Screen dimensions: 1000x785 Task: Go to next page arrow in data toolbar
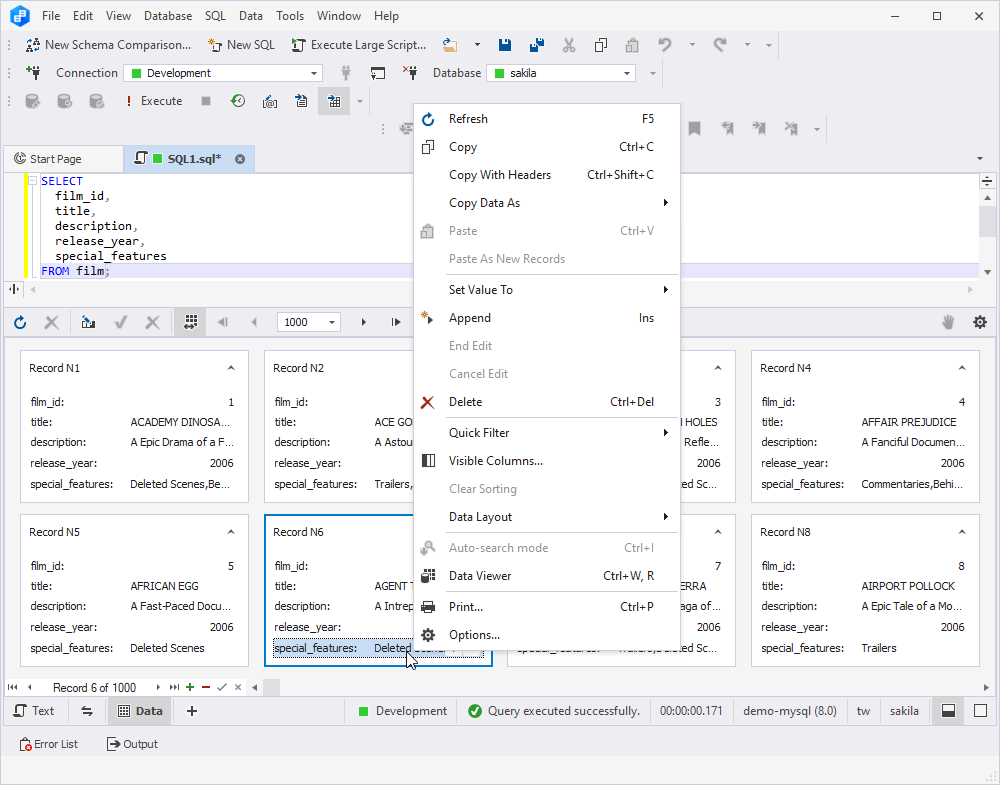364,323
